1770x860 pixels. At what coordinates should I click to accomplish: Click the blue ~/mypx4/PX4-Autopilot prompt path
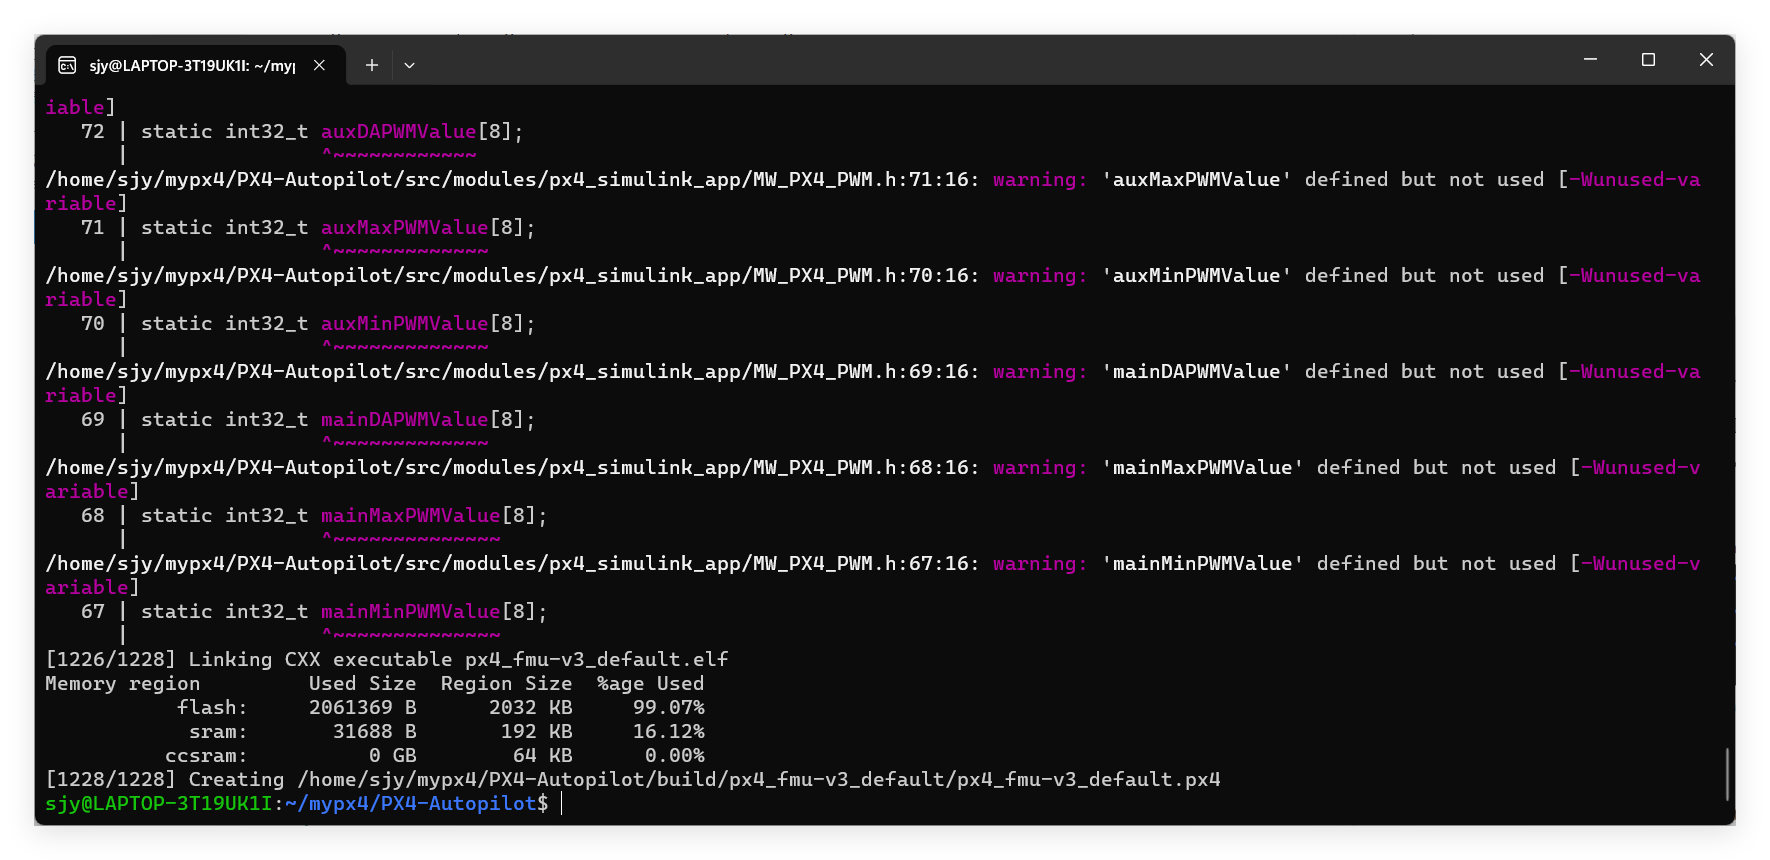[410, 804]
